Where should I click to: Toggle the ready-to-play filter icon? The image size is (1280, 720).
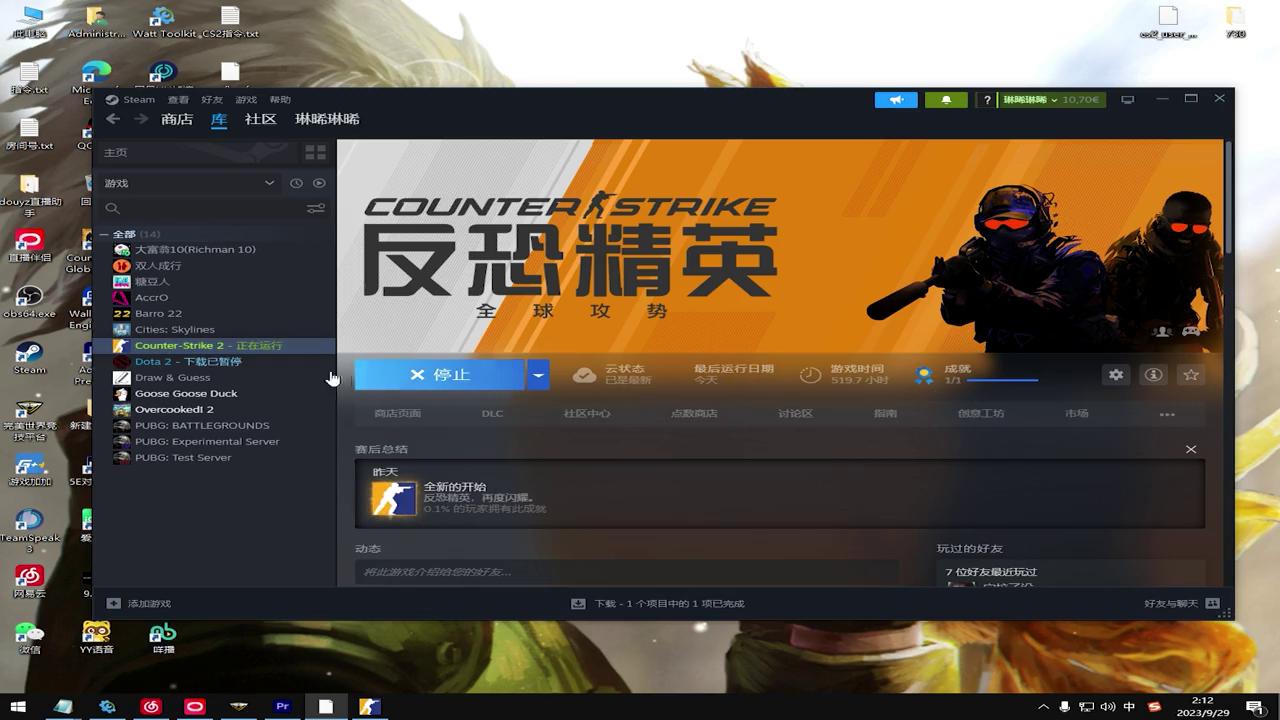(320, 183)
